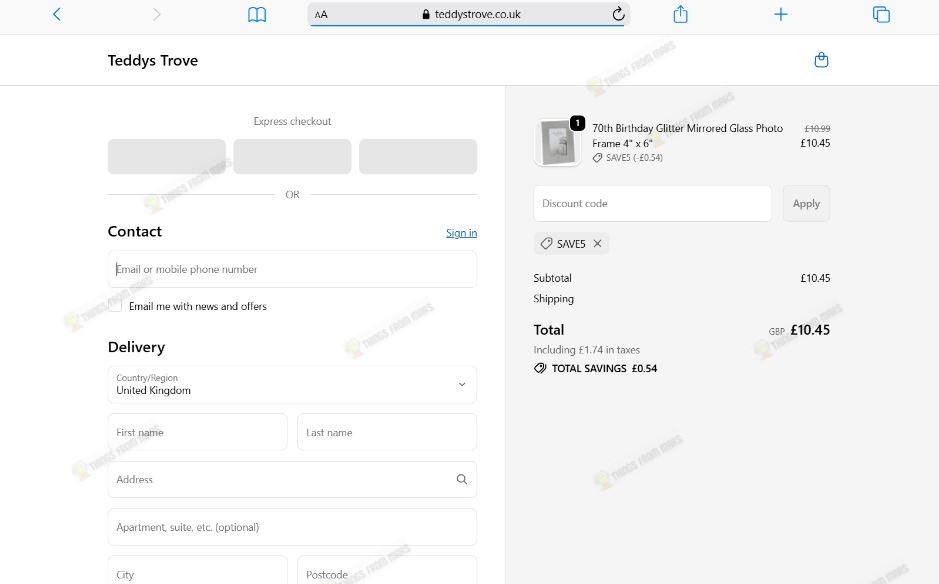The height and width of the screenshot is (584, 939).
Task: Tick Email me with news and offers
Action: 116,306
